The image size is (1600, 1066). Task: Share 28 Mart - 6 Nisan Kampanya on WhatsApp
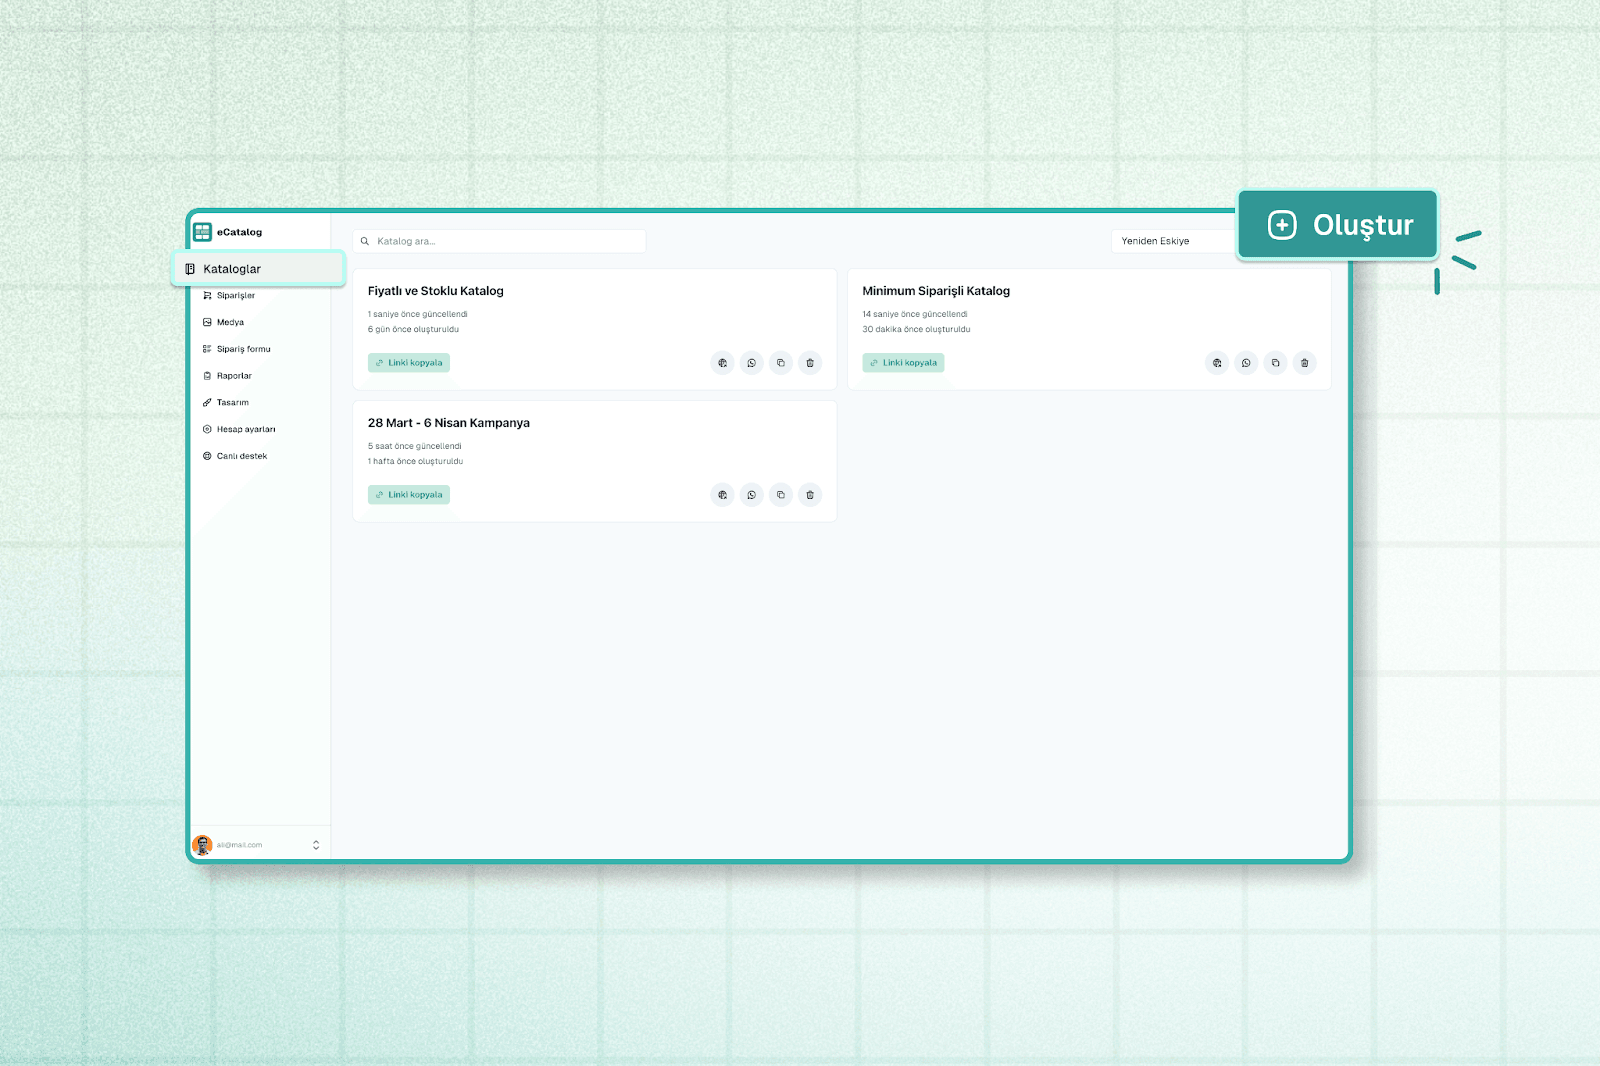(x=751, y=495)
